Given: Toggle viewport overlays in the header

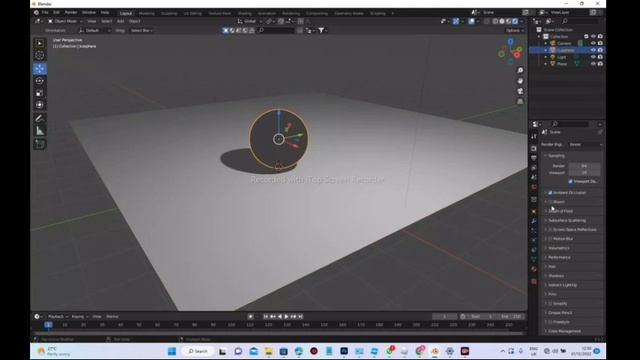Looking at the screenshot, I should coord(471,21).
